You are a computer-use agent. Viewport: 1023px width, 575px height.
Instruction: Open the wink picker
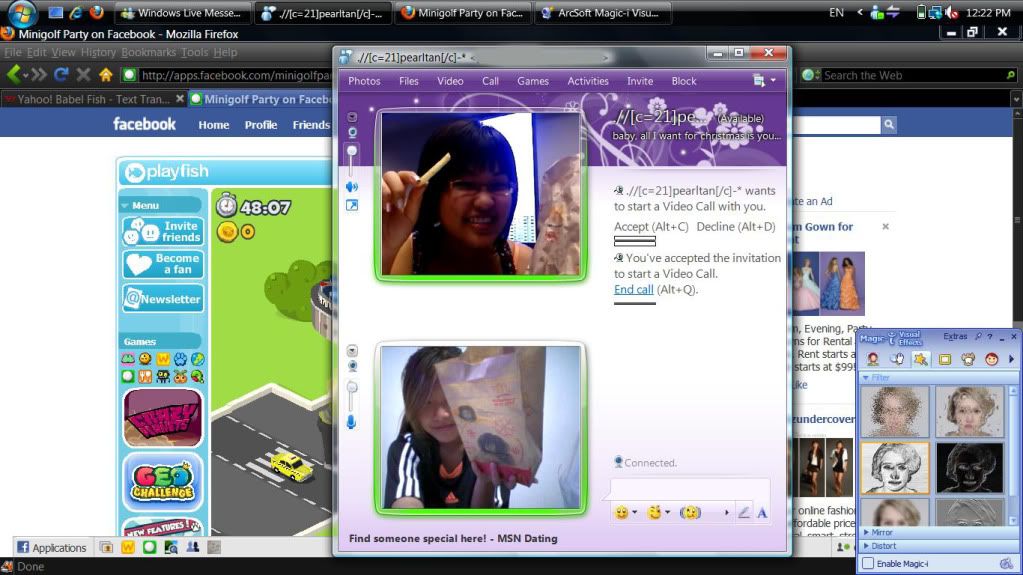pos(654,512)
